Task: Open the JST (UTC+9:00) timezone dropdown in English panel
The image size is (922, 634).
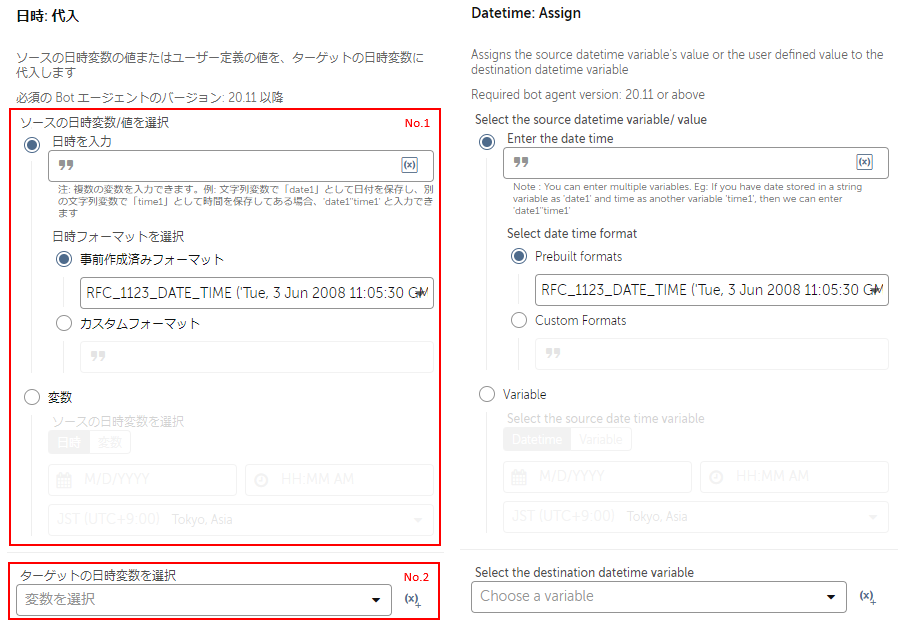Action: point(695,517)
